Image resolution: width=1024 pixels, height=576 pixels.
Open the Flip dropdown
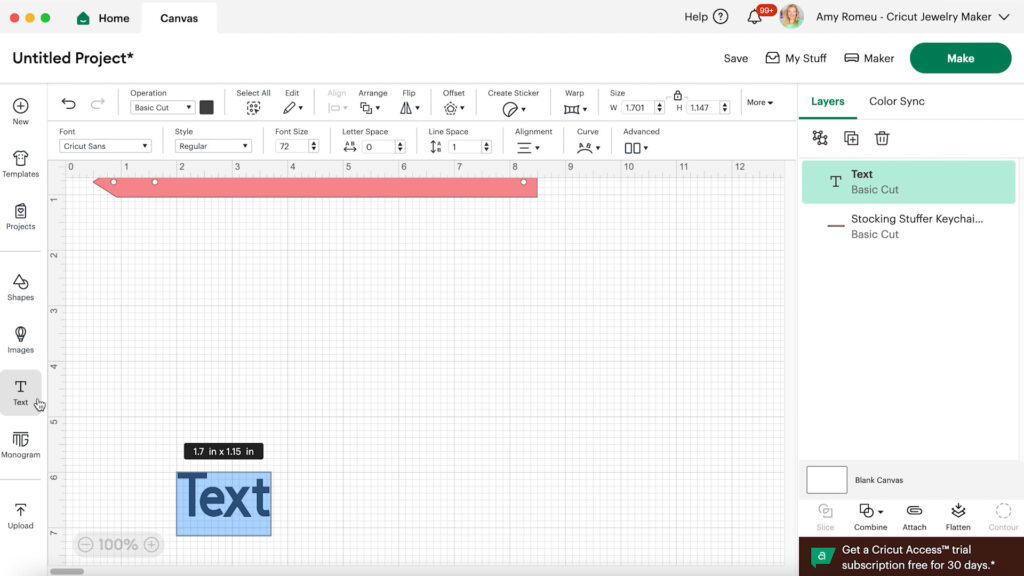click(x=409, y=108)
